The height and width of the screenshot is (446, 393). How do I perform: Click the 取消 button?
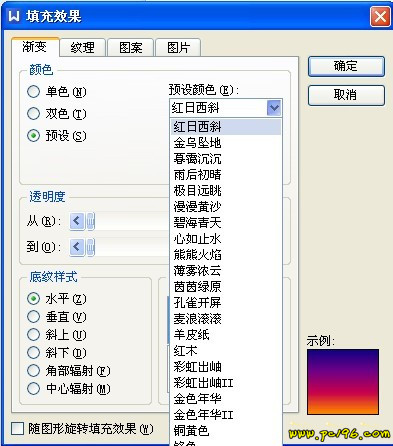point(346,95)
